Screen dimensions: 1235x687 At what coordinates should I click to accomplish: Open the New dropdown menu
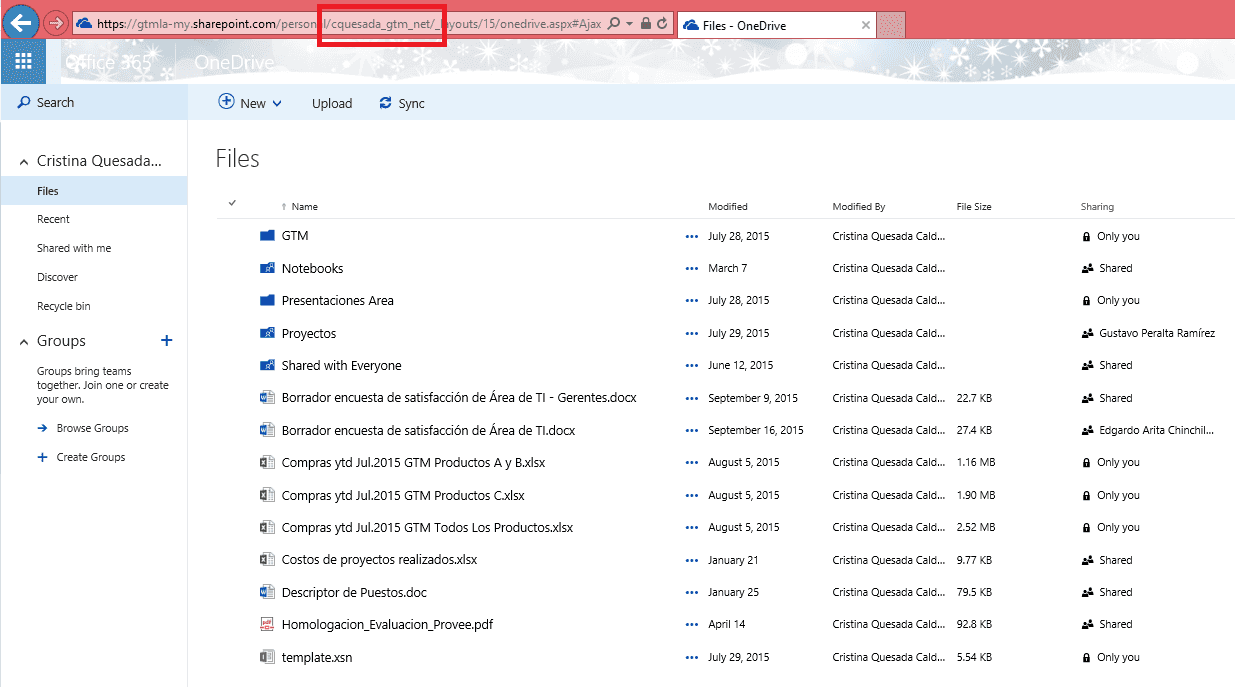coord(250,103)
